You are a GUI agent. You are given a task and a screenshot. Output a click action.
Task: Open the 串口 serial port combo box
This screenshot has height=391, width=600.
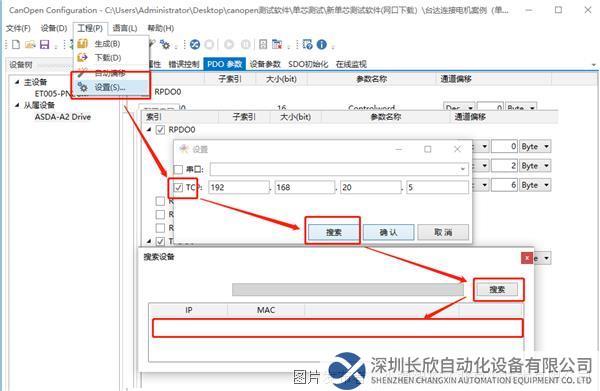click(x=339, y=169)
